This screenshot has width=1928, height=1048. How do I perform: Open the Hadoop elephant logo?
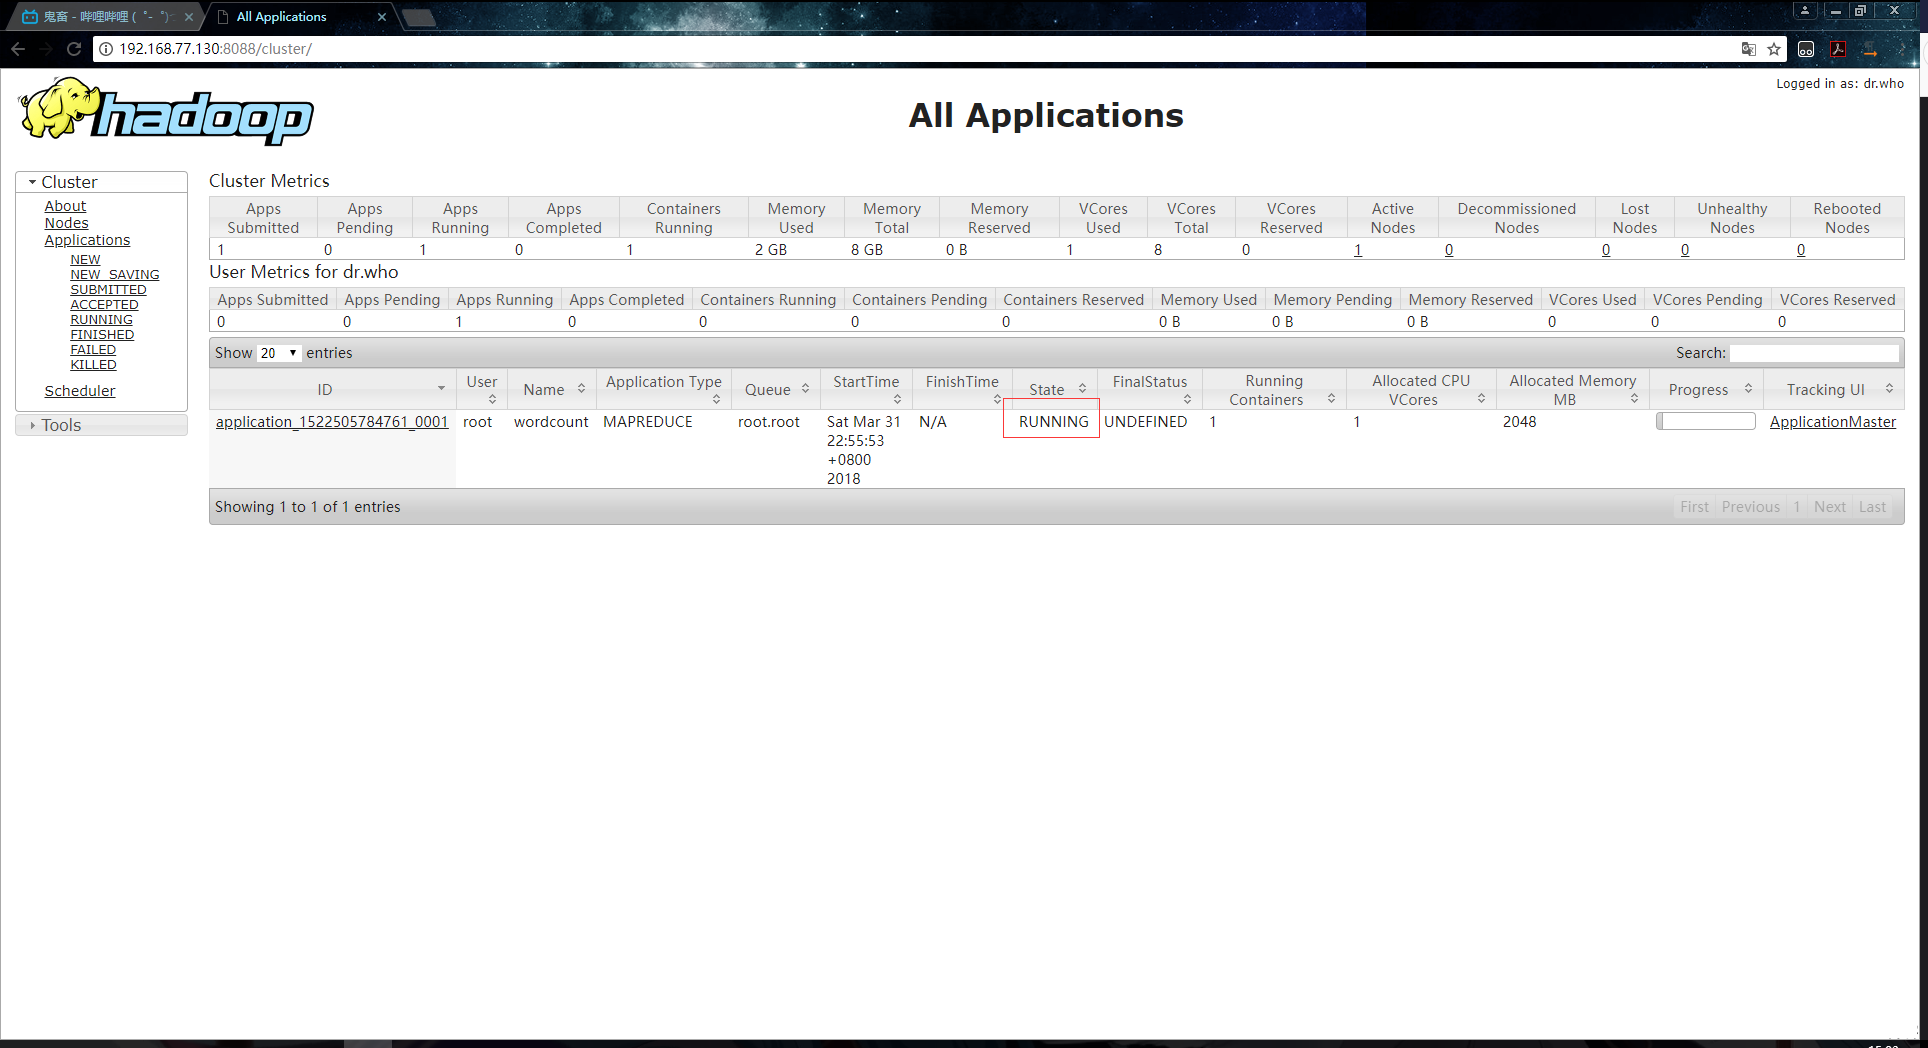(x=166, y=111)
